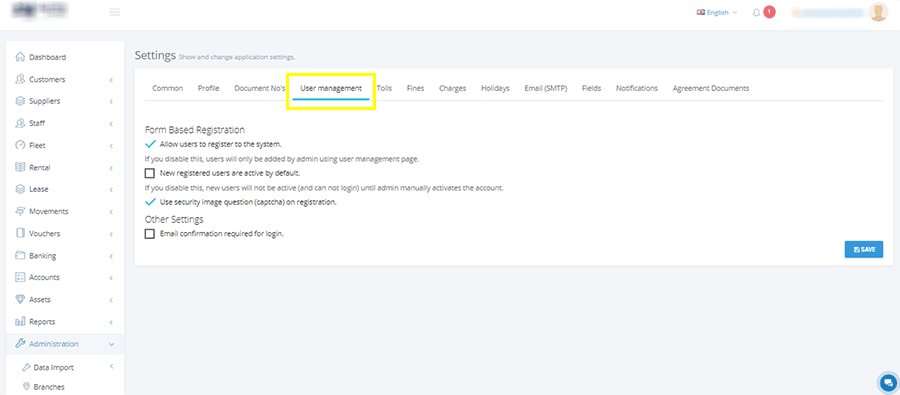This screenshot has height=395, width=900.
Task: Click the Fleet gauge icon
Action: [x=20, y=145]
